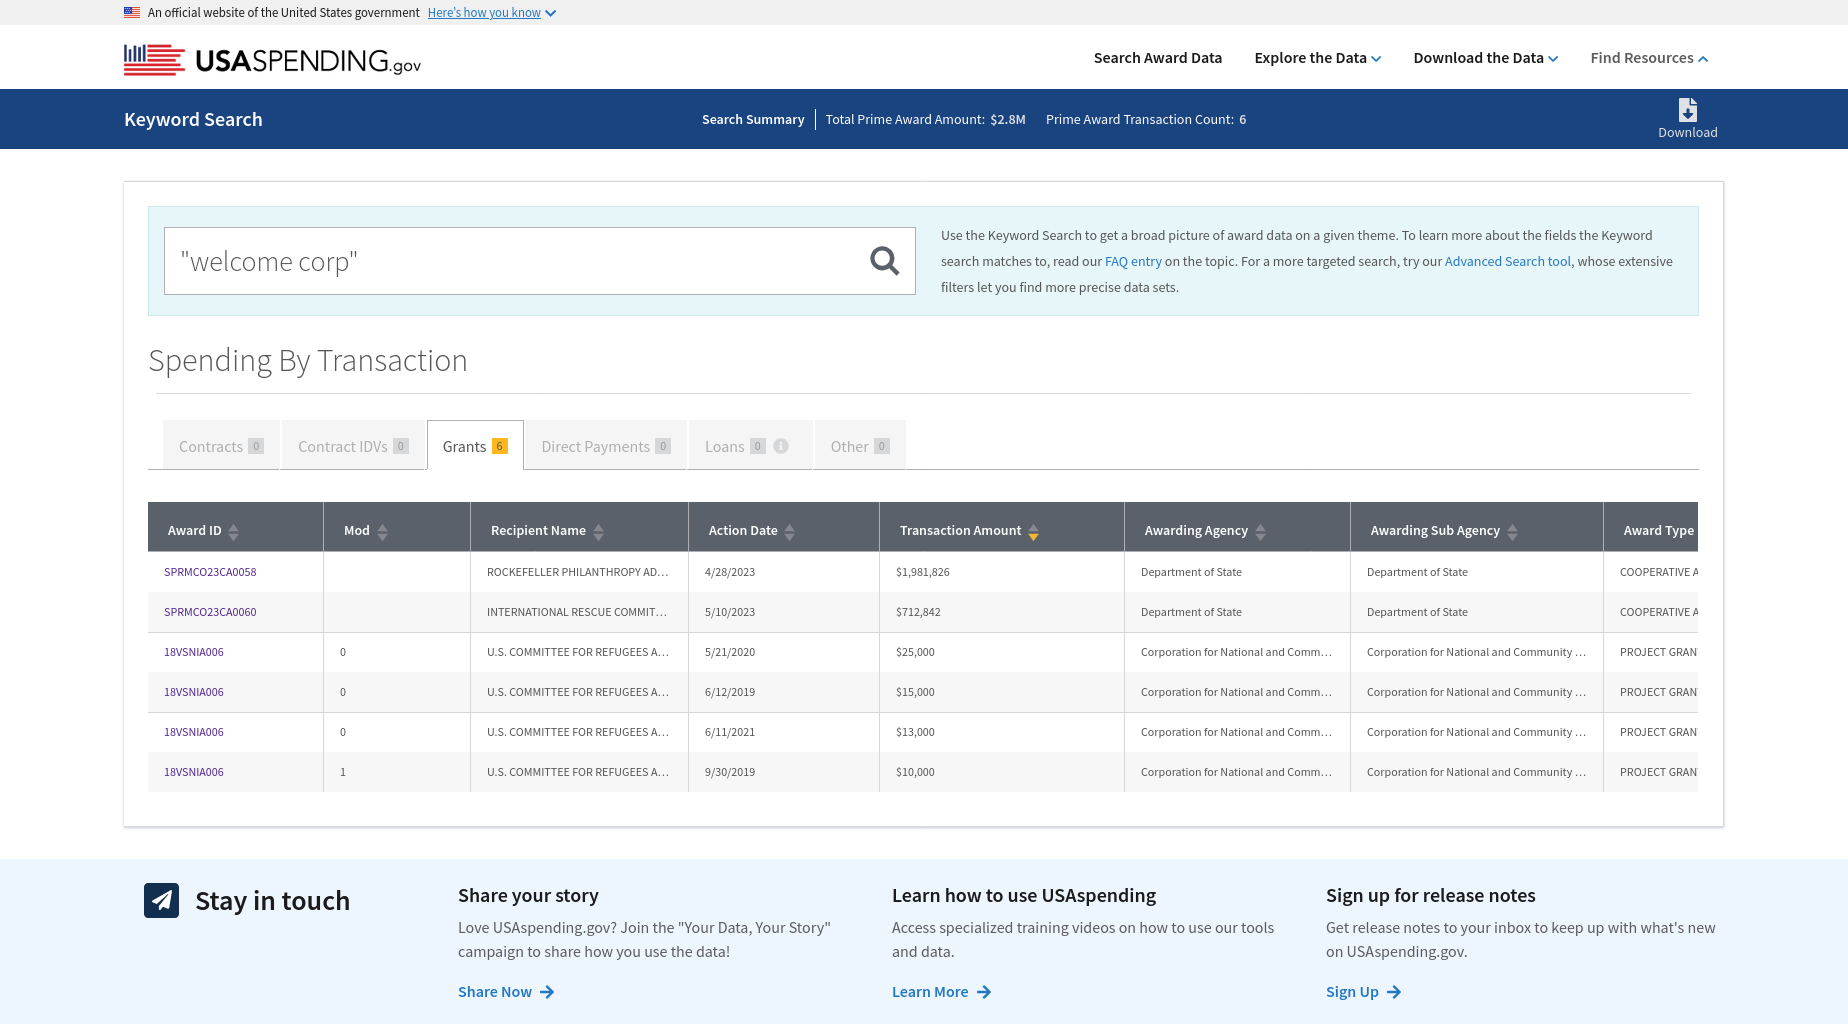Click the US flag icon in banner

point(132,13)
